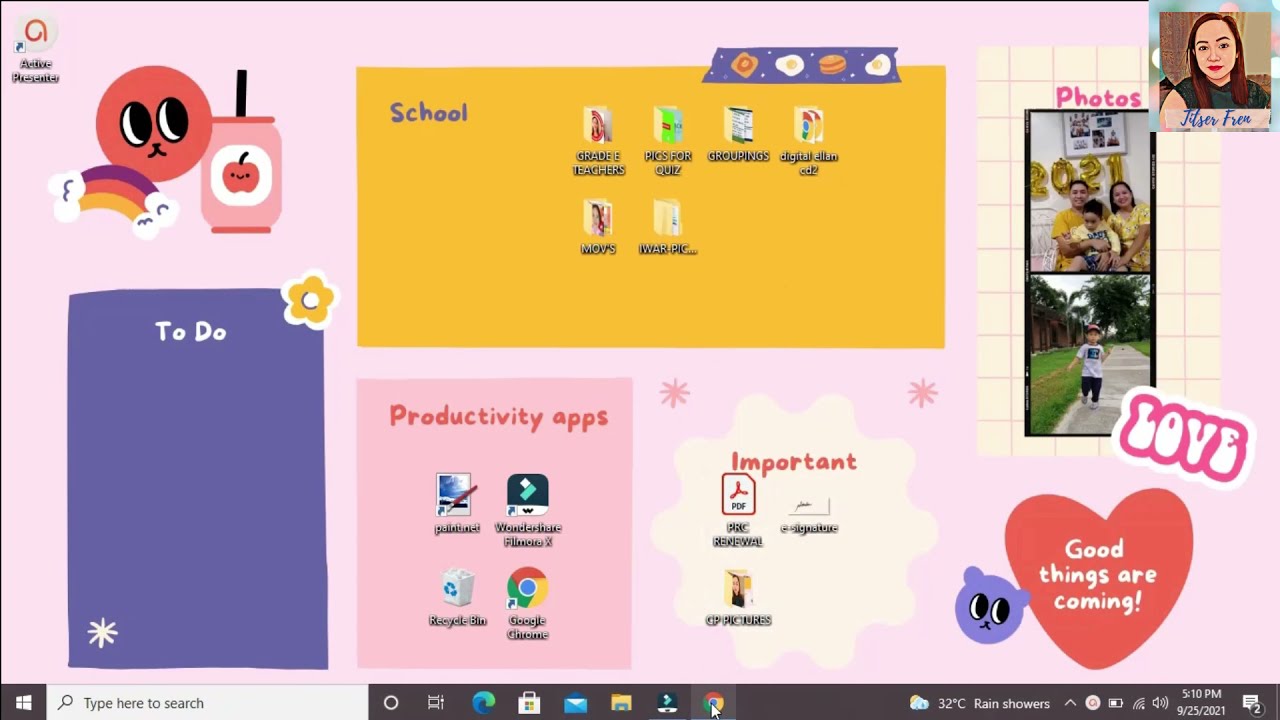
Task: Open the GP PICTURES folder
Action: click(x=738, y=597)
